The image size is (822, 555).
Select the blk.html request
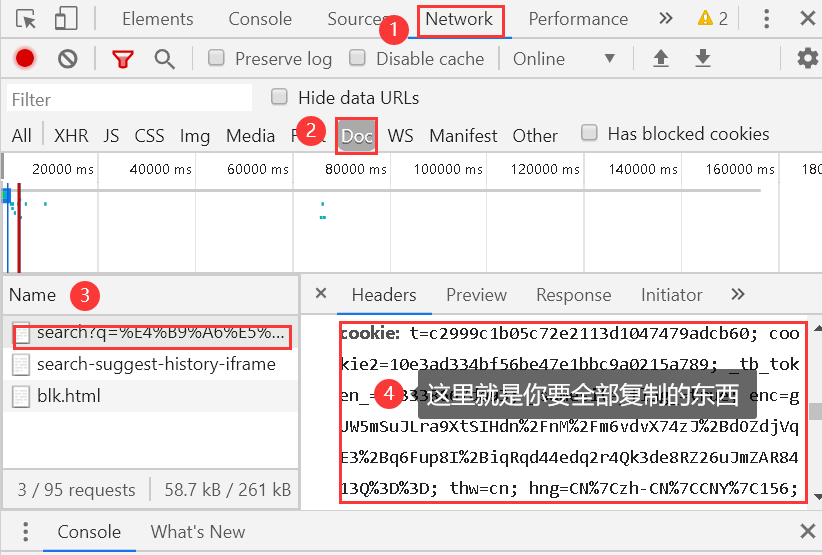coord(150,396)
